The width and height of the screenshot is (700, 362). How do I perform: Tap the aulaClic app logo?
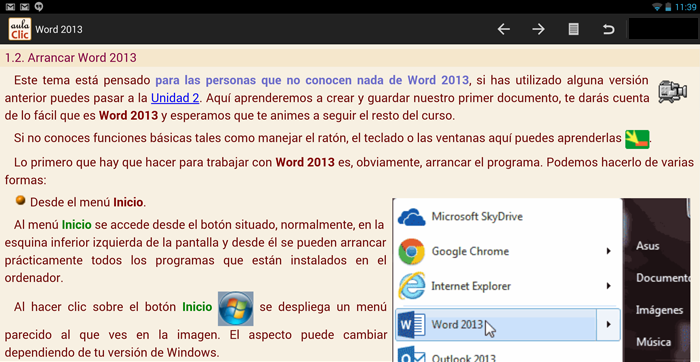[x=20, y=29]
